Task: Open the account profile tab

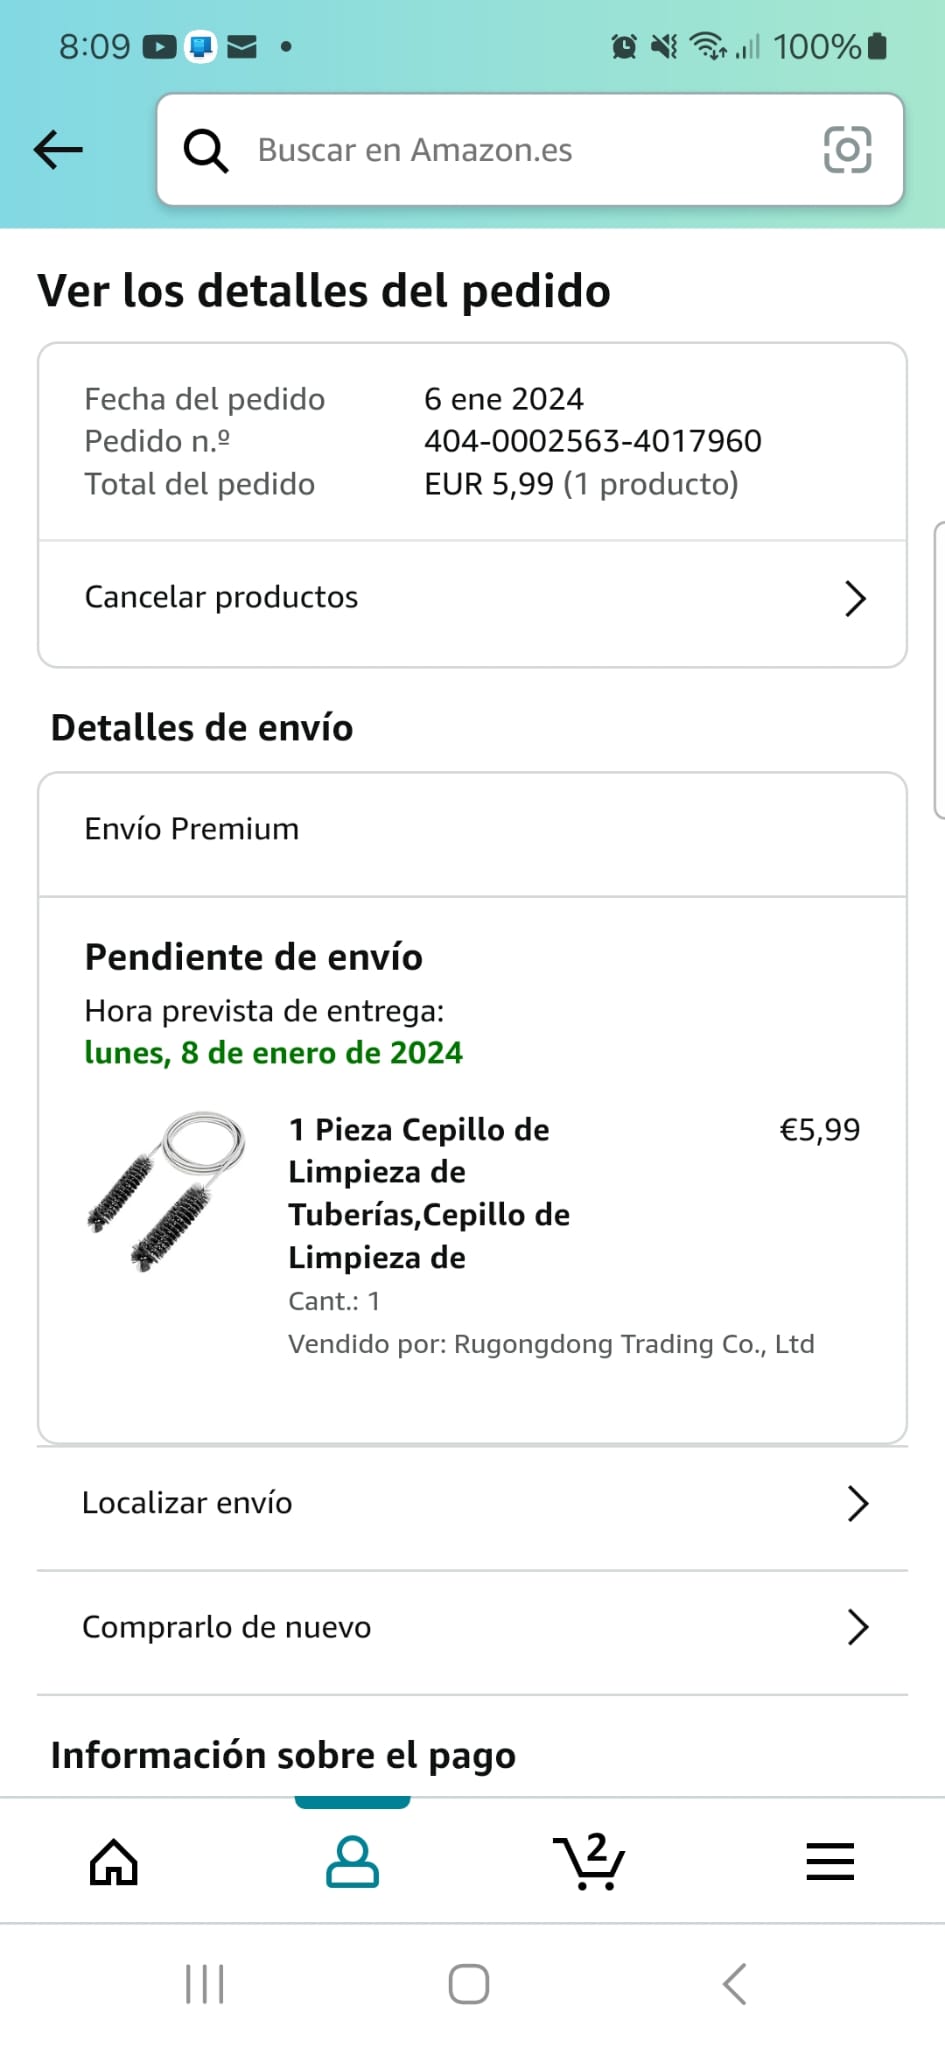Action: pyautogui.click(x=352, y=1862)
